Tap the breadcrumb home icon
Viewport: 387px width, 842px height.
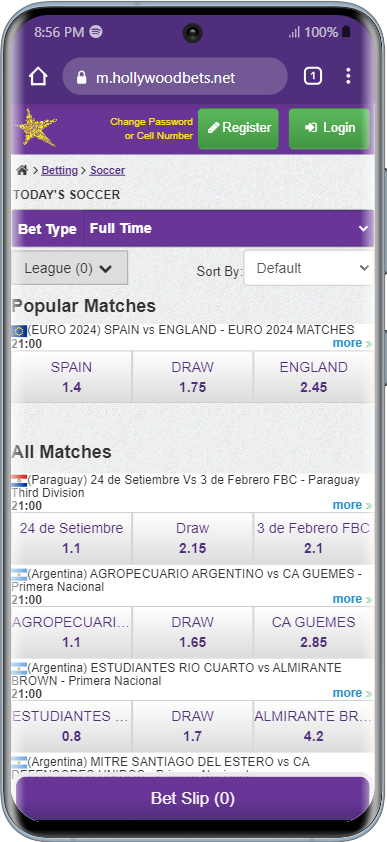22,170
